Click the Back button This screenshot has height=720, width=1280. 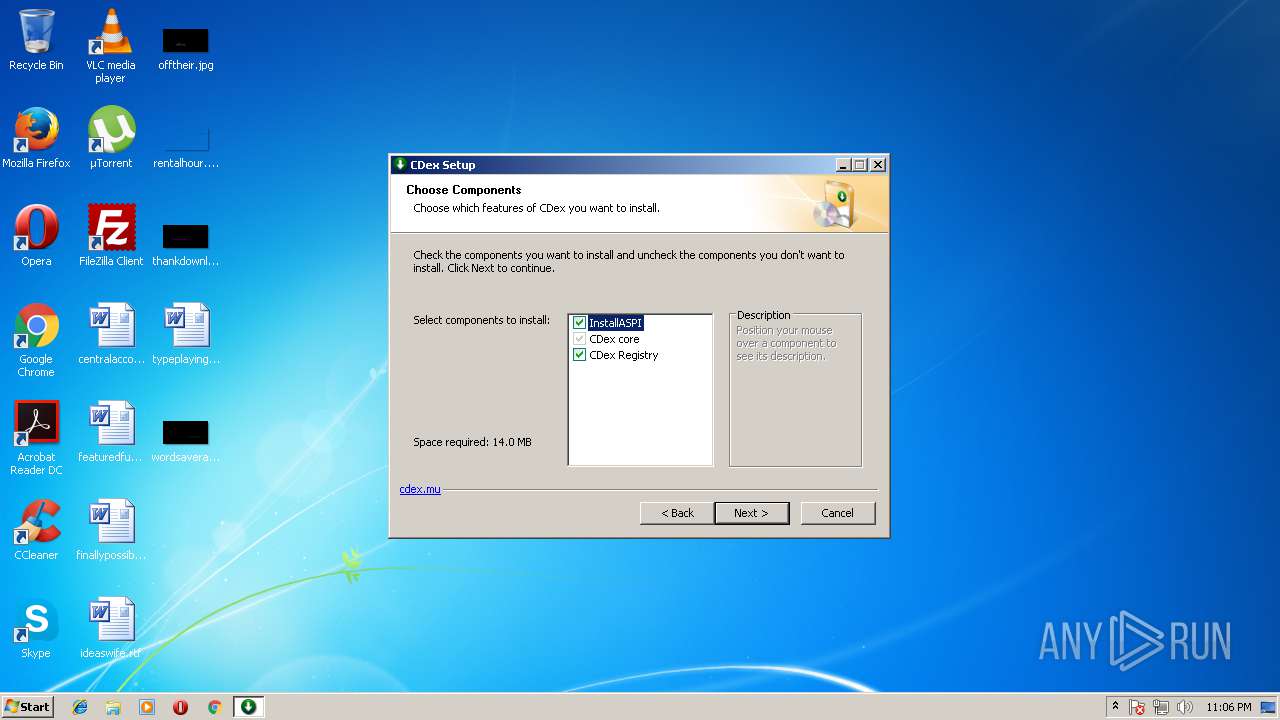pyautogui.click(x=677, y=513)
